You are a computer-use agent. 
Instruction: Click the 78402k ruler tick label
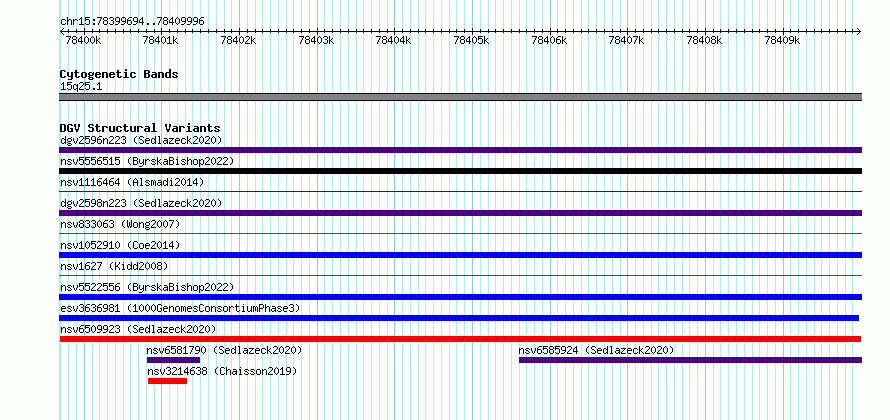pos(238,40)
